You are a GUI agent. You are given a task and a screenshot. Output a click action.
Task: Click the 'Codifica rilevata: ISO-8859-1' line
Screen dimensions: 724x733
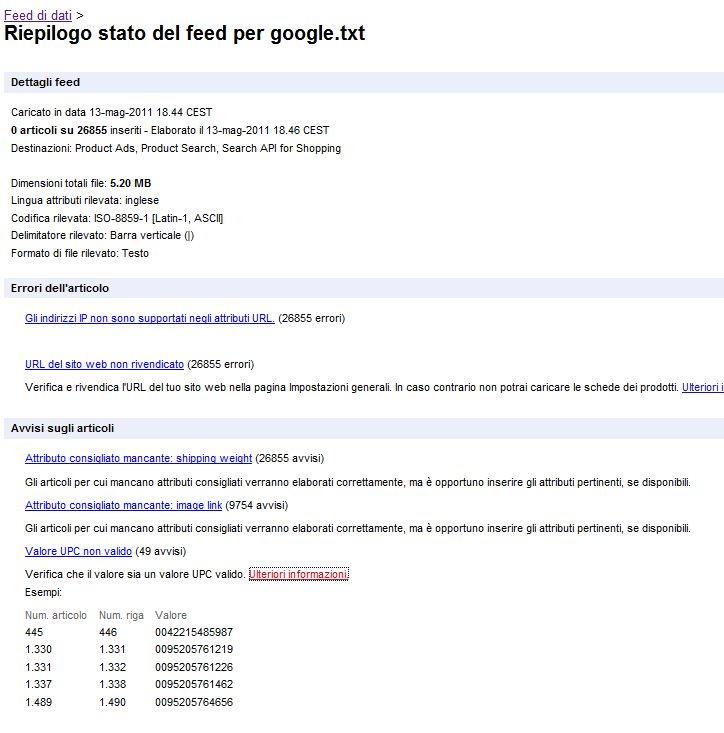pos(117,218)
